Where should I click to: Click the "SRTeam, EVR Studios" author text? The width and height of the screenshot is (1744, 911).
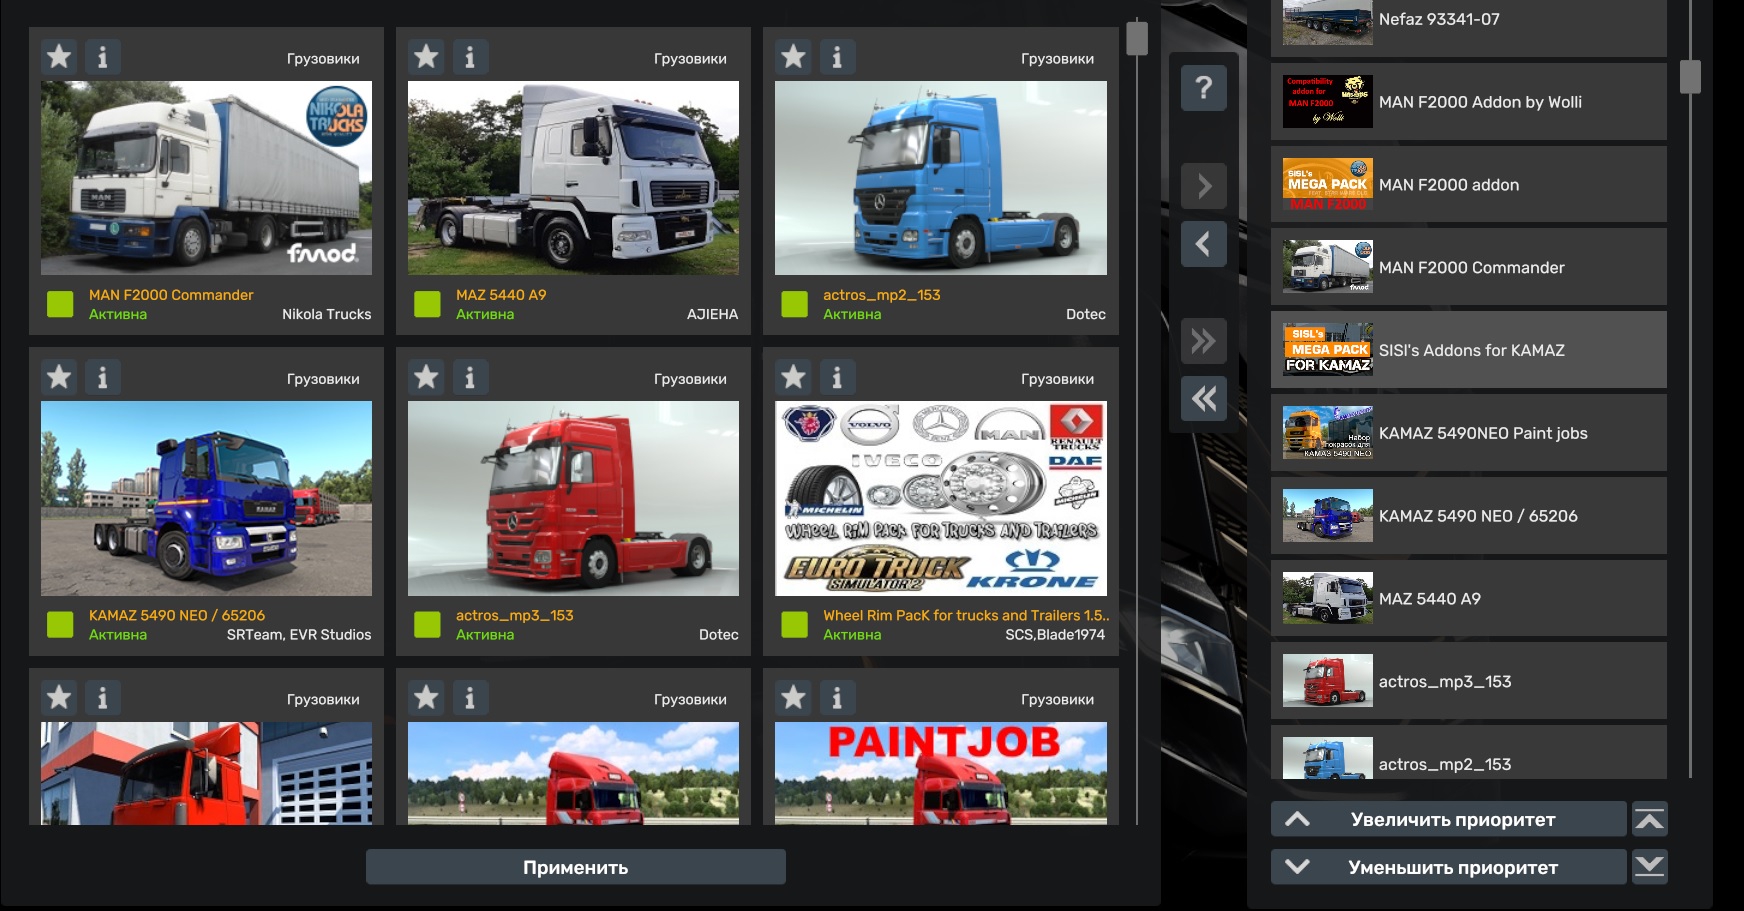299,634
